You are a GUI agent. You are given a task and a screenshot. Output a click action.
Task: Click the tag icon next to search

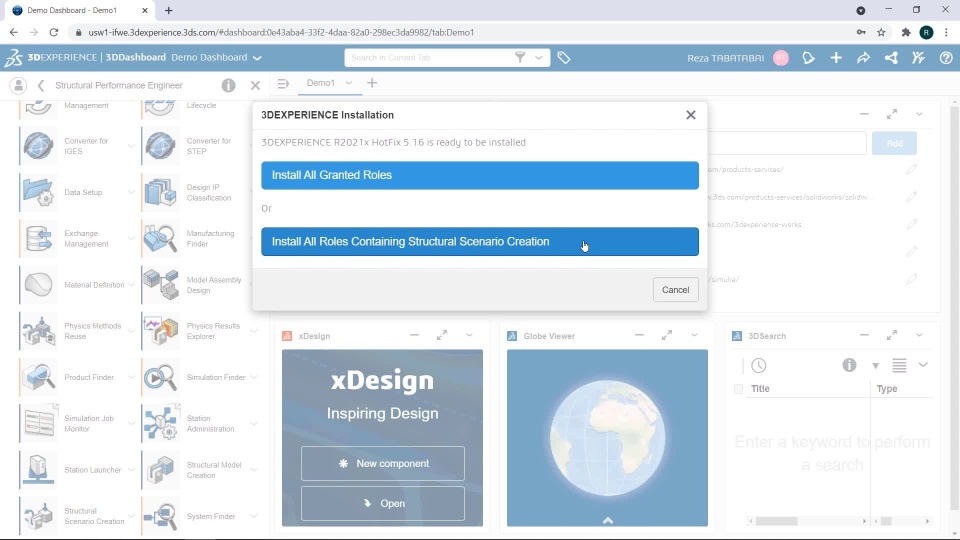[x=564, y=58]
